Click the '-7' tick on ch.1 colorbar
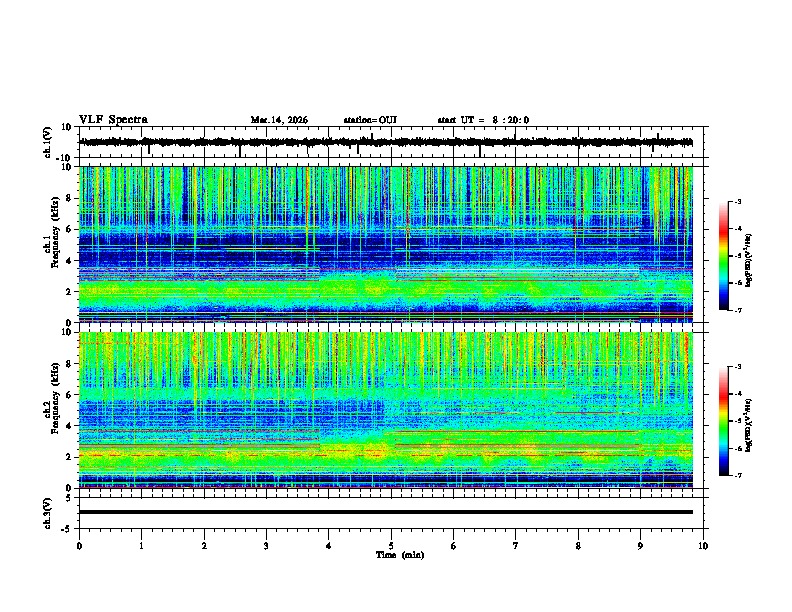792x612 pixels. click(x=737, y=310)
